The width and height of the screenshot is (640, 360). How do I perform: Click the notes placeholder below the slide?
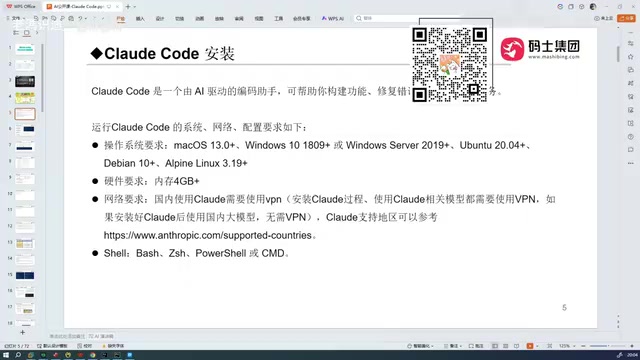tap(67, 336)
